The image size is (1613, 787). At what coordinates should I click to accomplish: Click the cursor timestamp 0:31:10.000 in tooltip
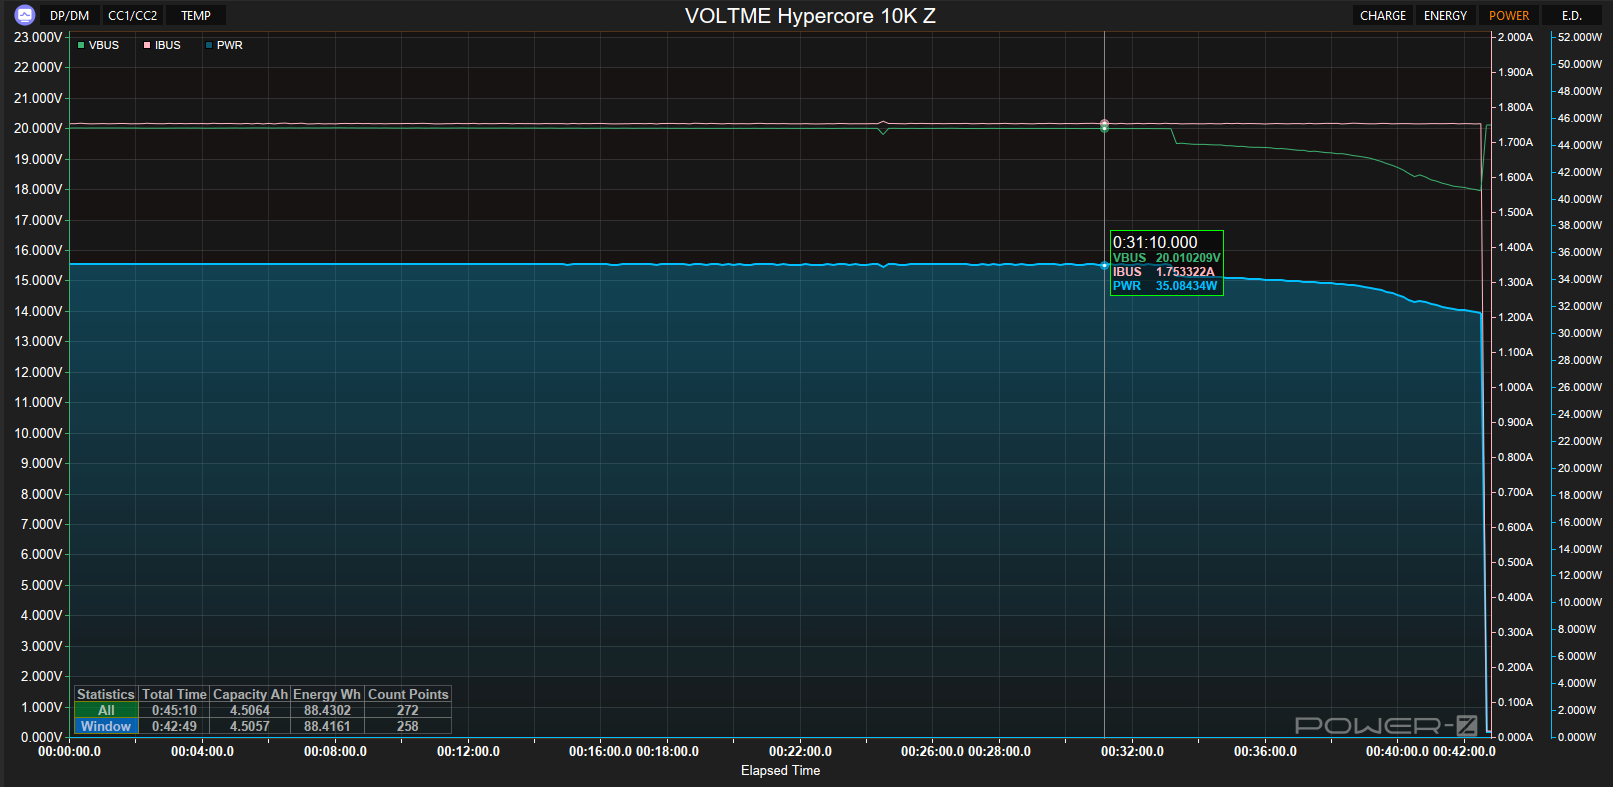(1155, 242)
